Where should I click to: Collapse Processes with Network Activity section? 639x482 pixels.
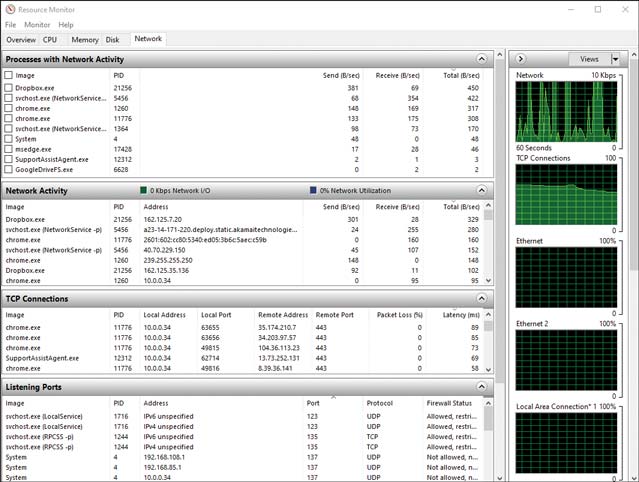coord(481,59)
